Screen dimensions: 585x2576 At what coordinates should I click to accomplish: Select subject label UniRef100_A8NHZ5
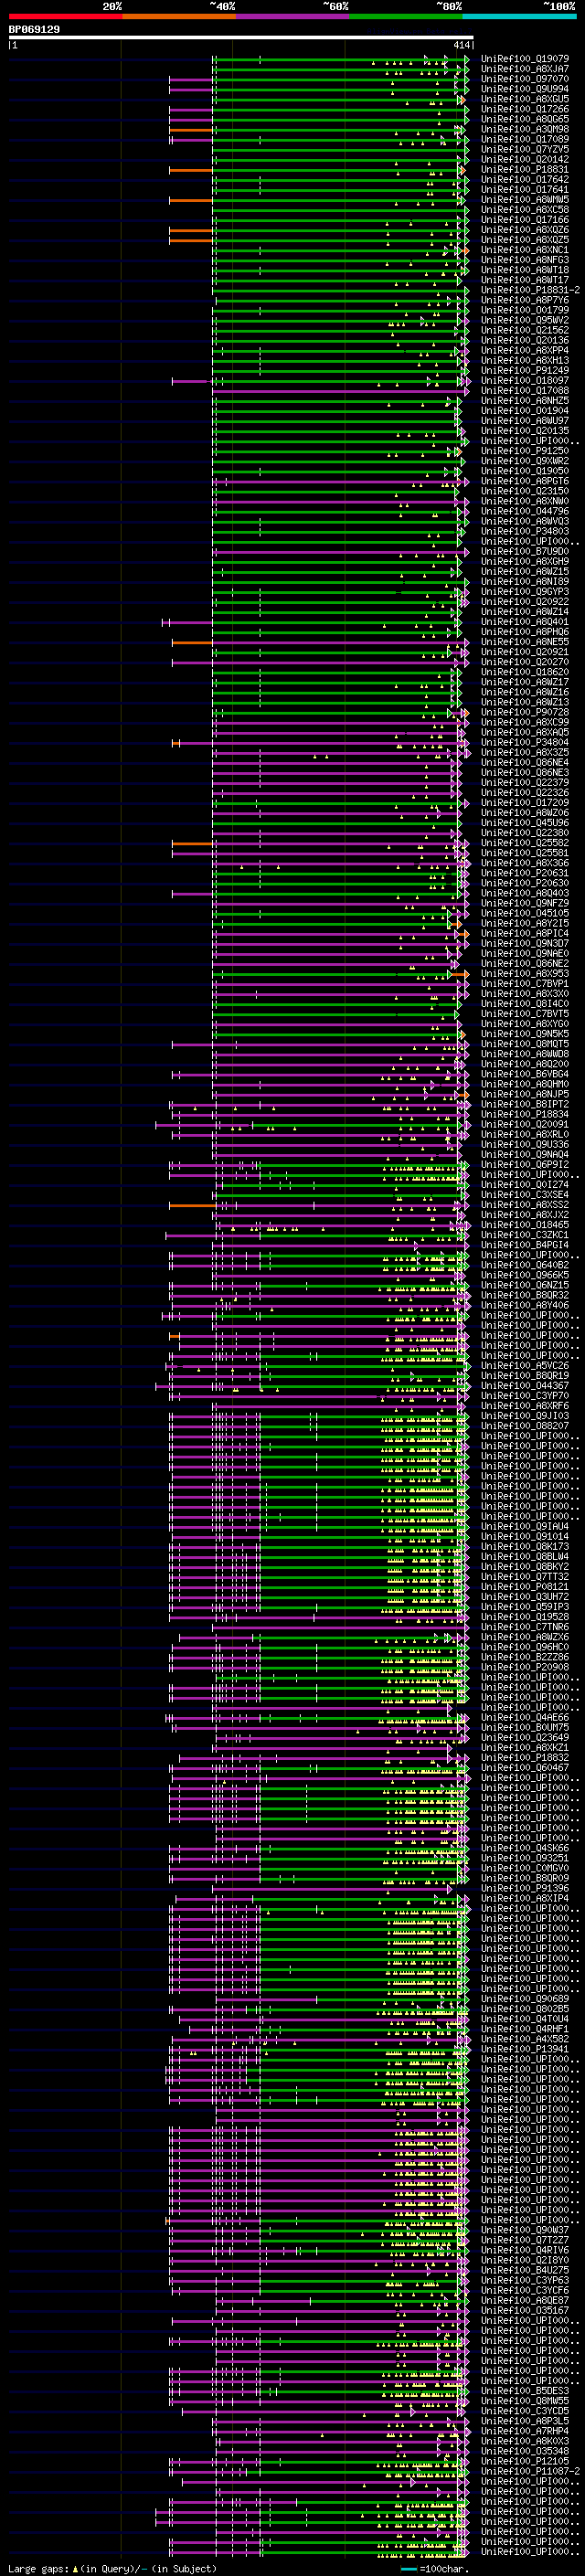coord(525,400)
